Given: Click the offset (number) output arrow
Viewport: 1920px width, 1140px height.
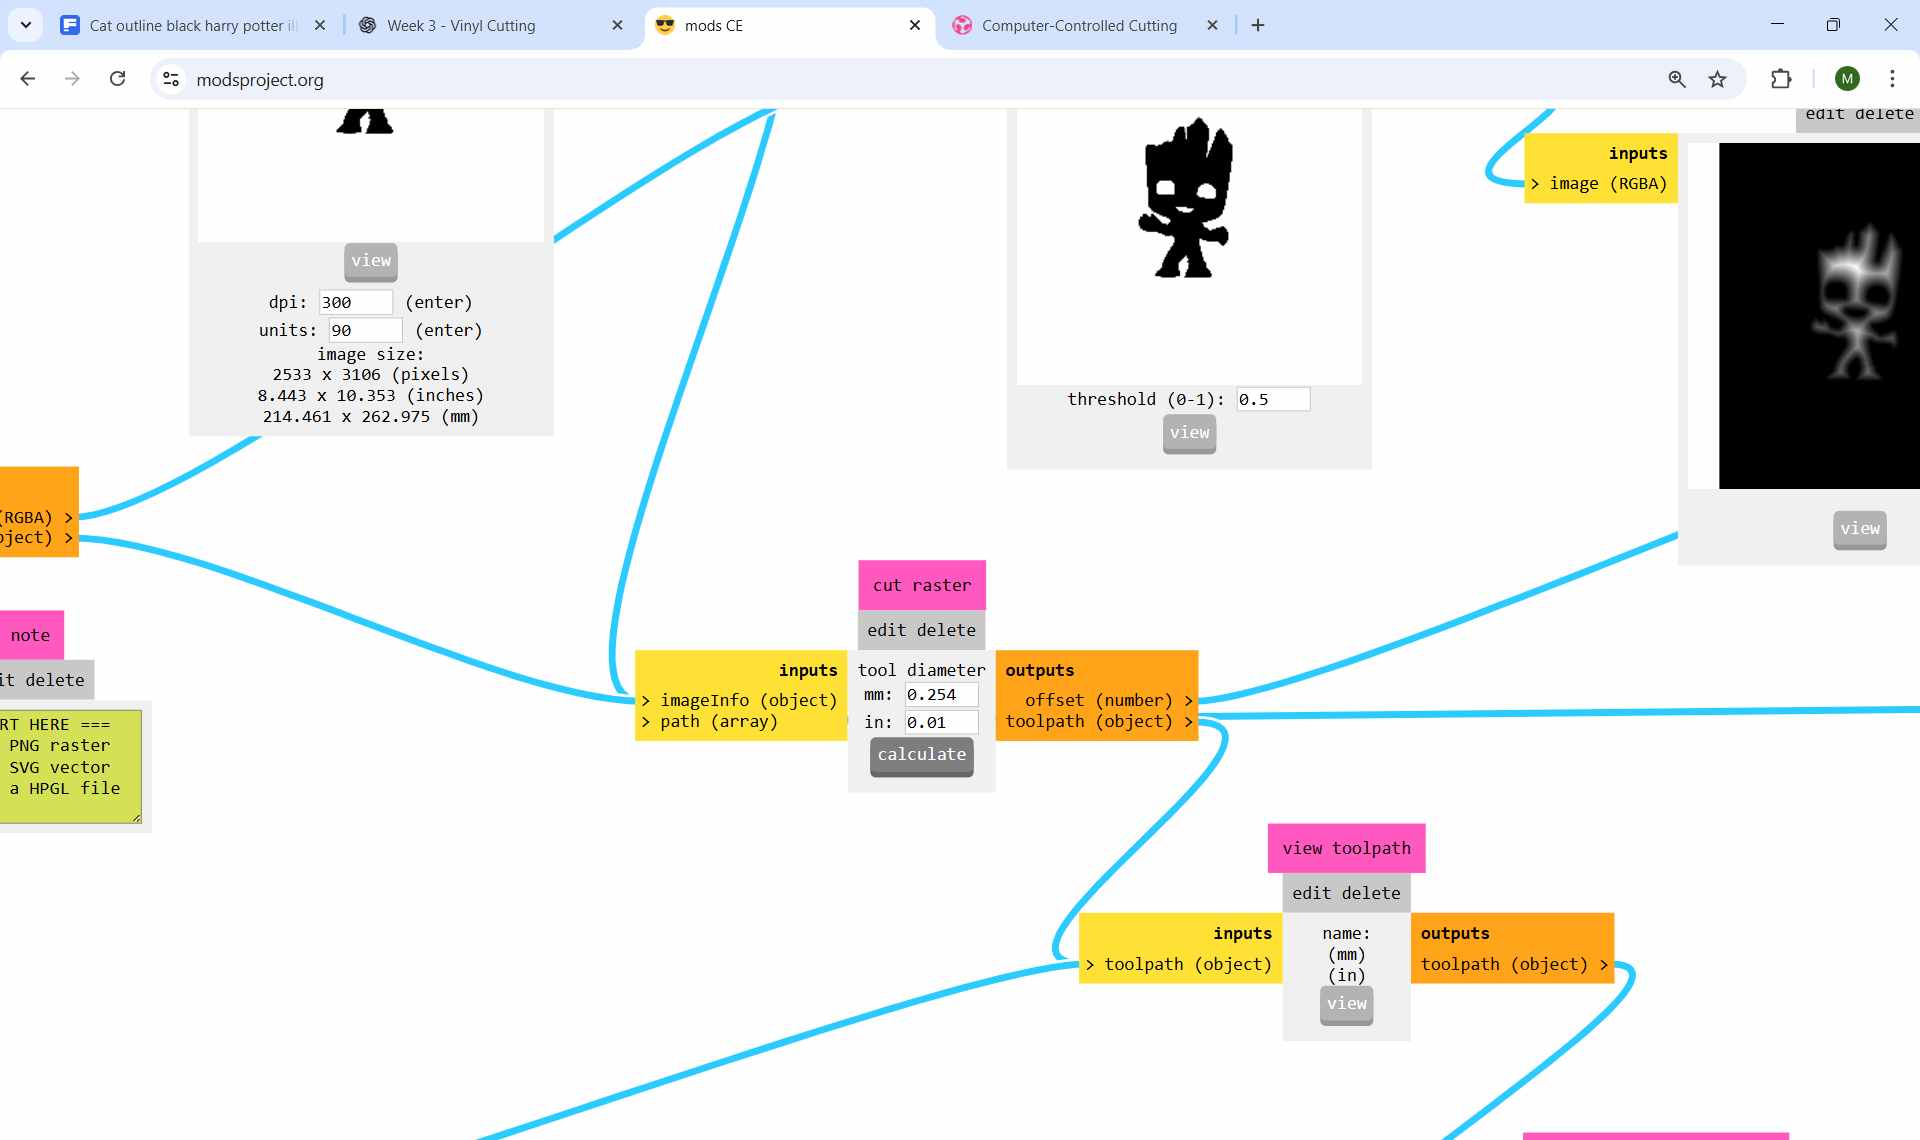Looking at the screenshot, I should pyautogui.click(x=1189, y=700).
